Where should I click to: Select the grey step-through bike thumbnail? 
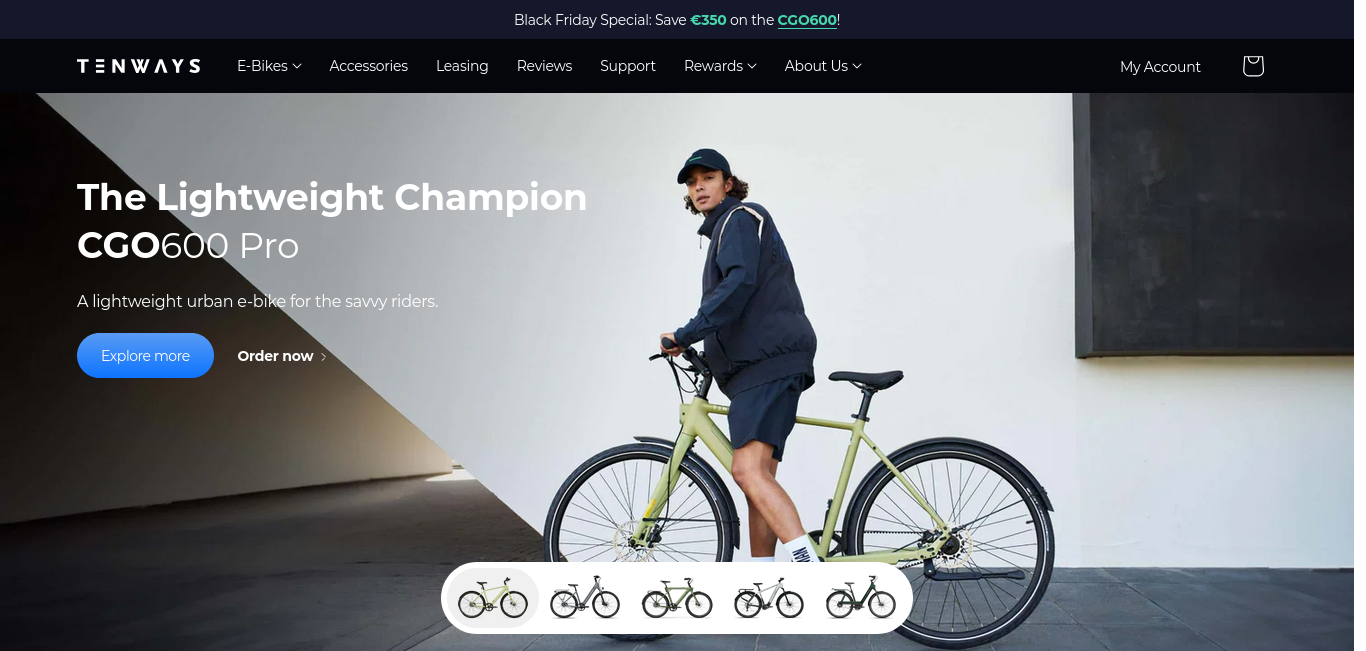(x=585, y=598)
